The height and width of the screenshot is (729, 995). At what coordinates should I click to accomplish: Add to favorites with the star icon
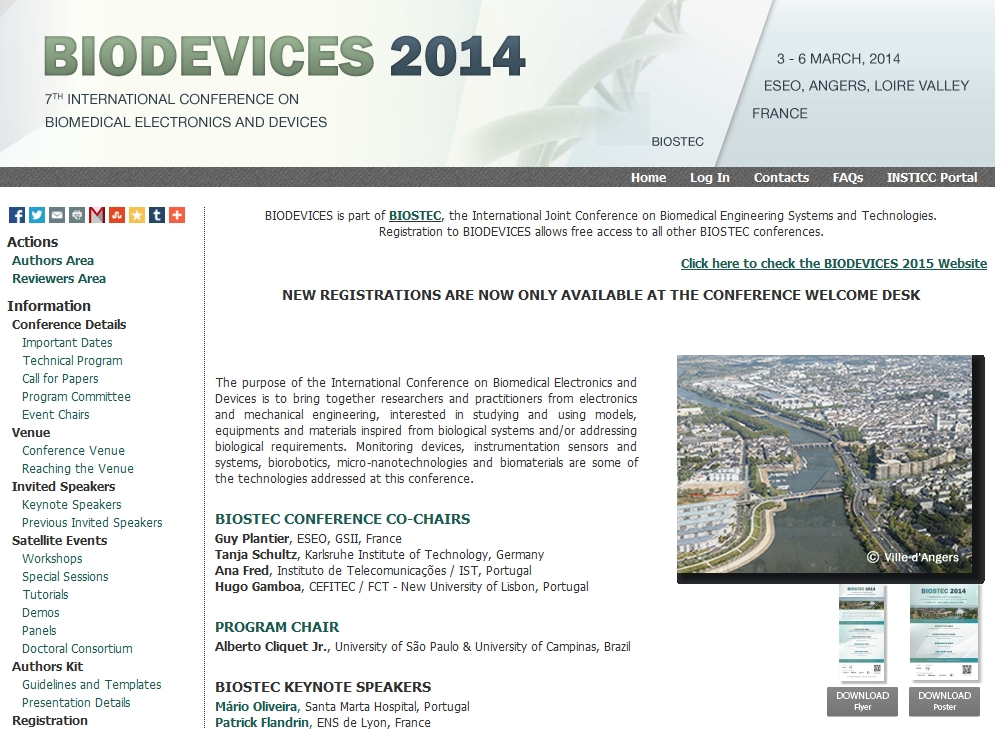(x=137, y=215)
